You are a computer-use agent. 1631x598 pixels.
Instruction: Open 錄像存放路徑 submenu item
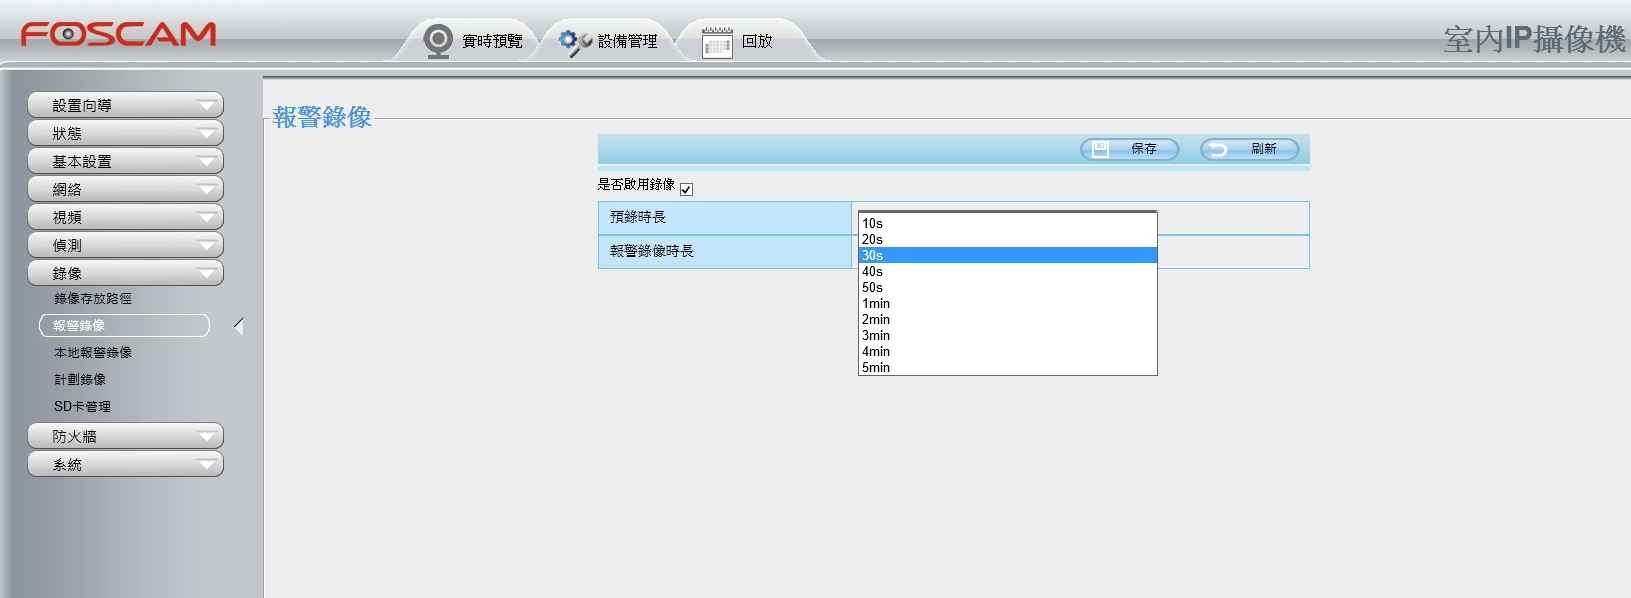(x=93, y=299)
